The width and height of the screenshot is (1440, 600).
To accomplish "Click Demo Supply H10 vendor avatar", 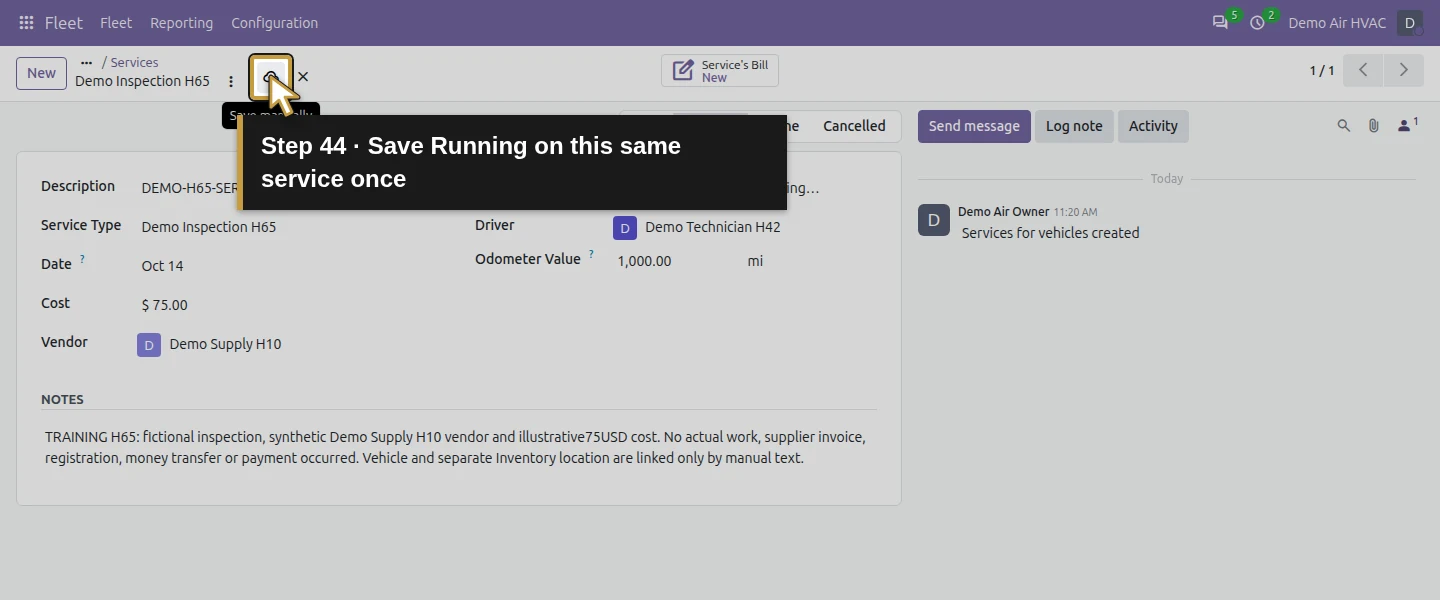I will (x=149, y=345).
